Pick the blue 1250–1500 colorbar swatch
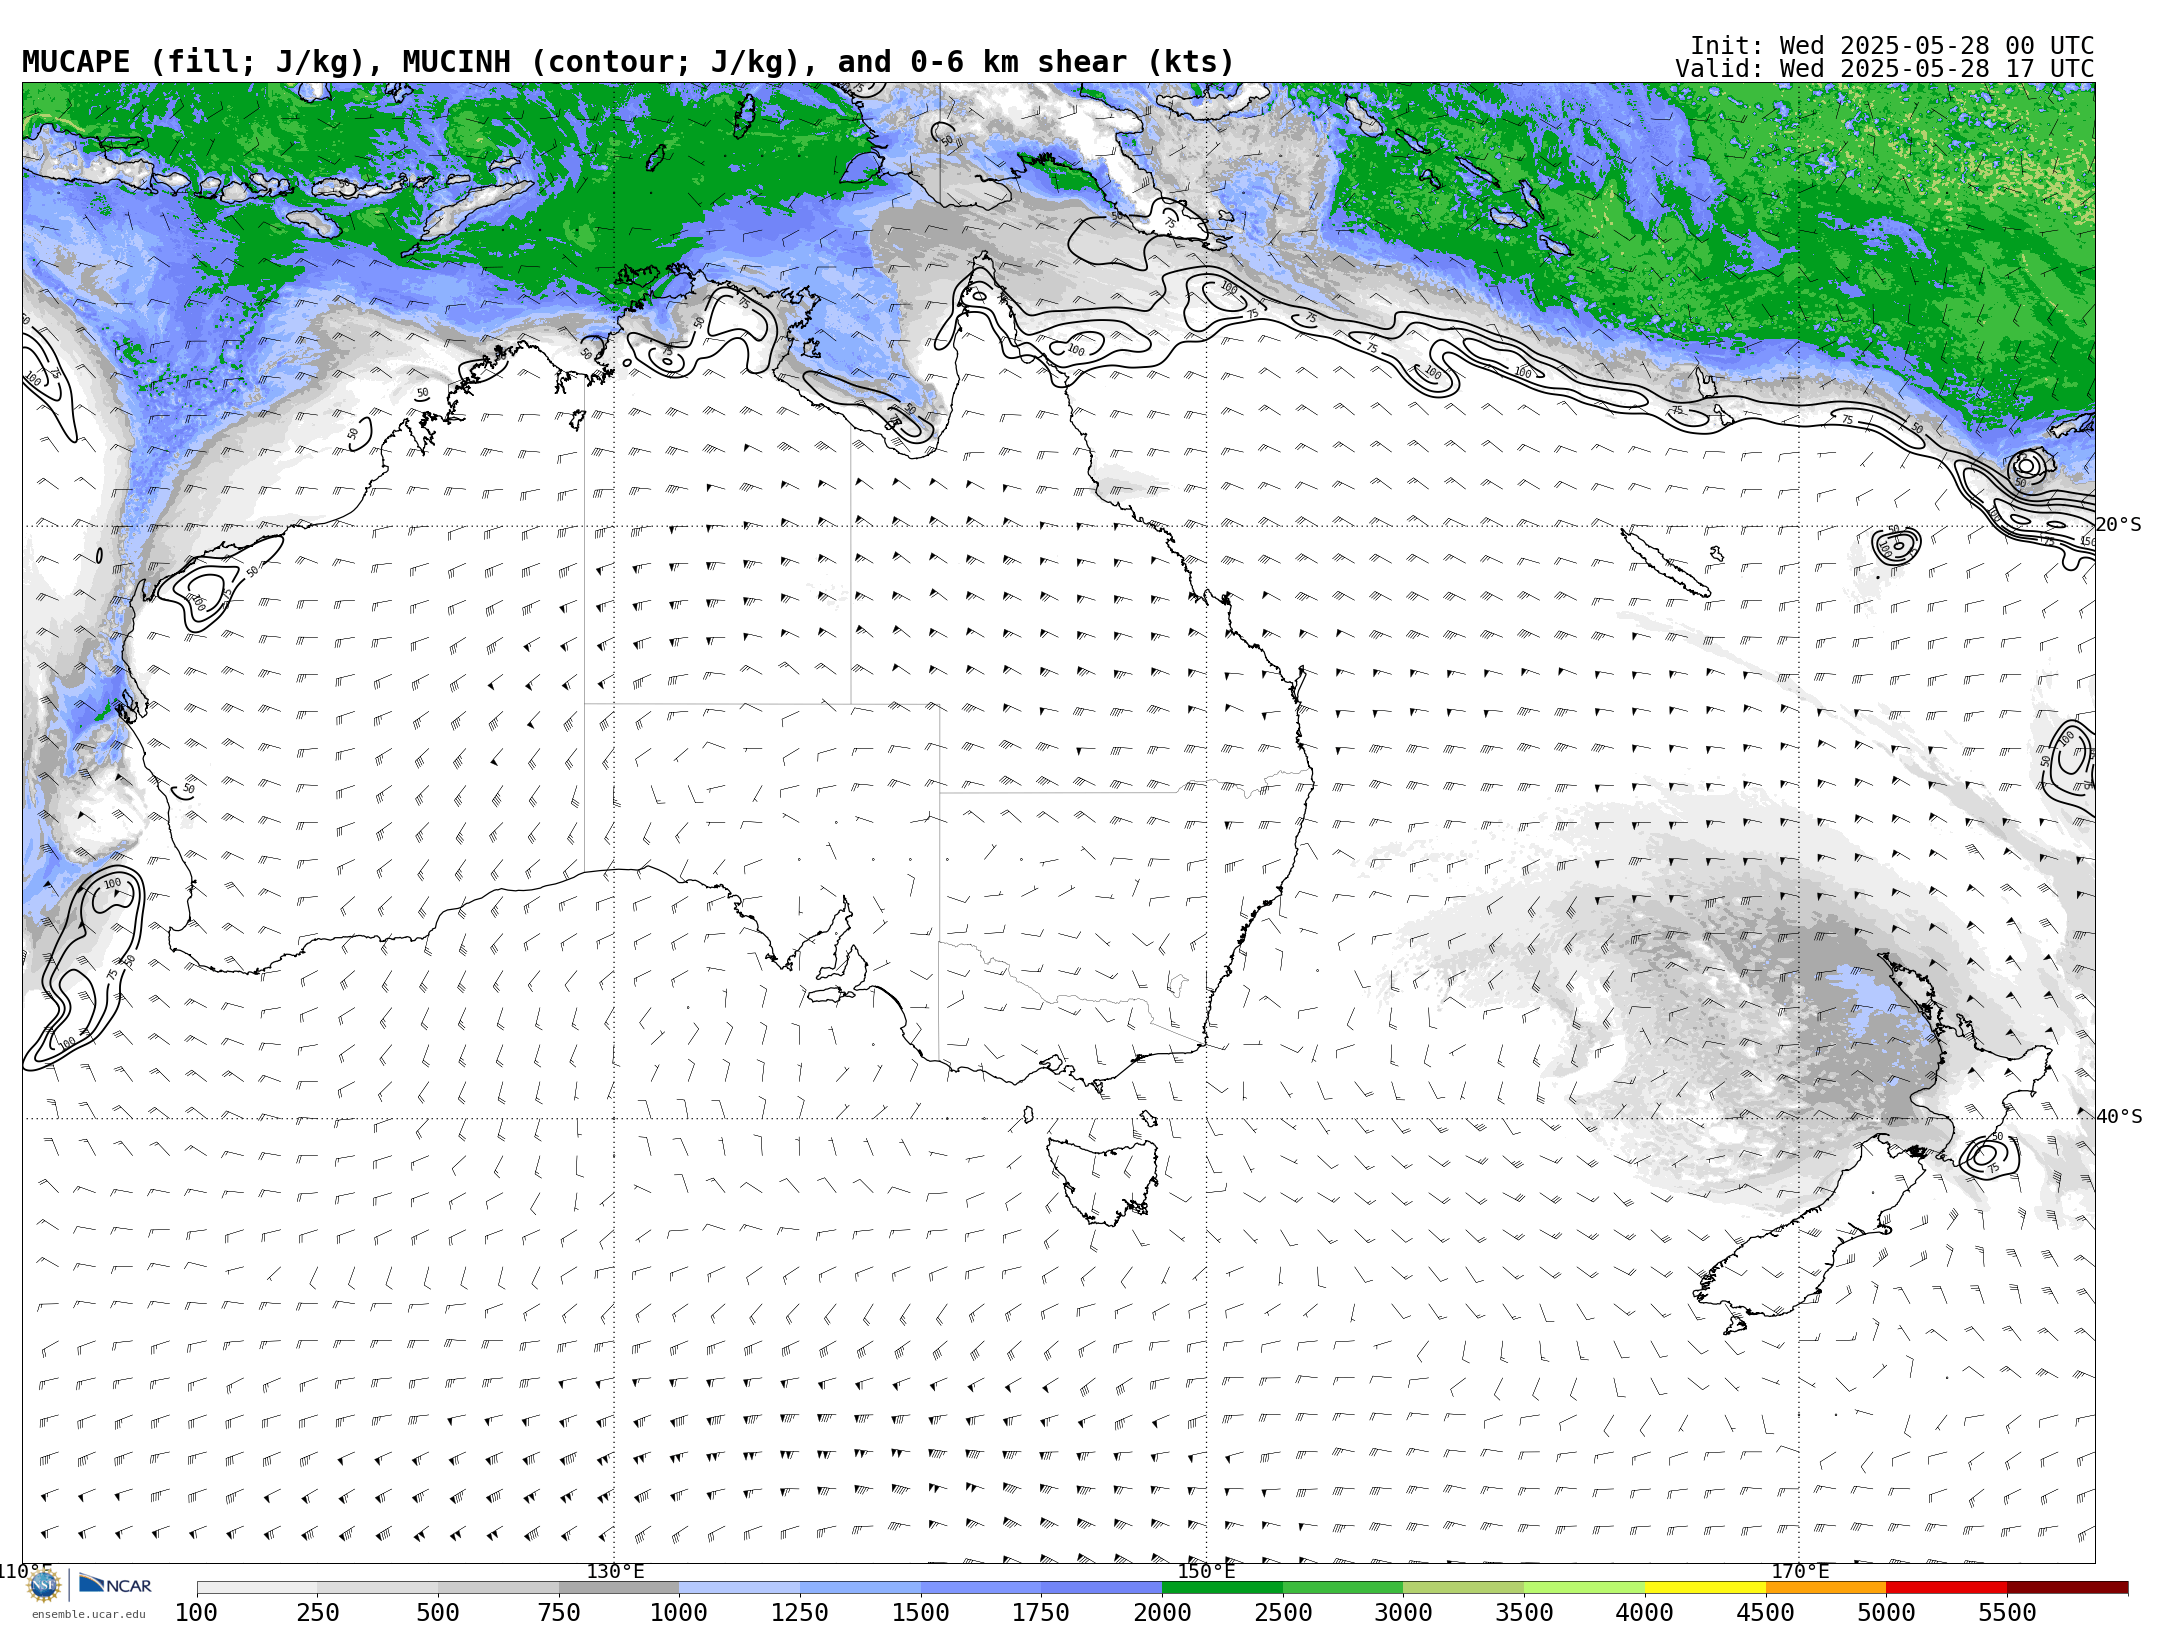The width and height of the screenshot is (2160, 1626). 860,1588
